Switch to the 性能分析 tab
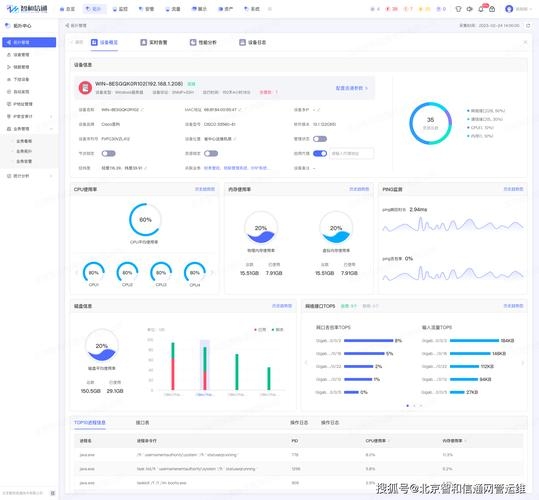 (203, 42)
